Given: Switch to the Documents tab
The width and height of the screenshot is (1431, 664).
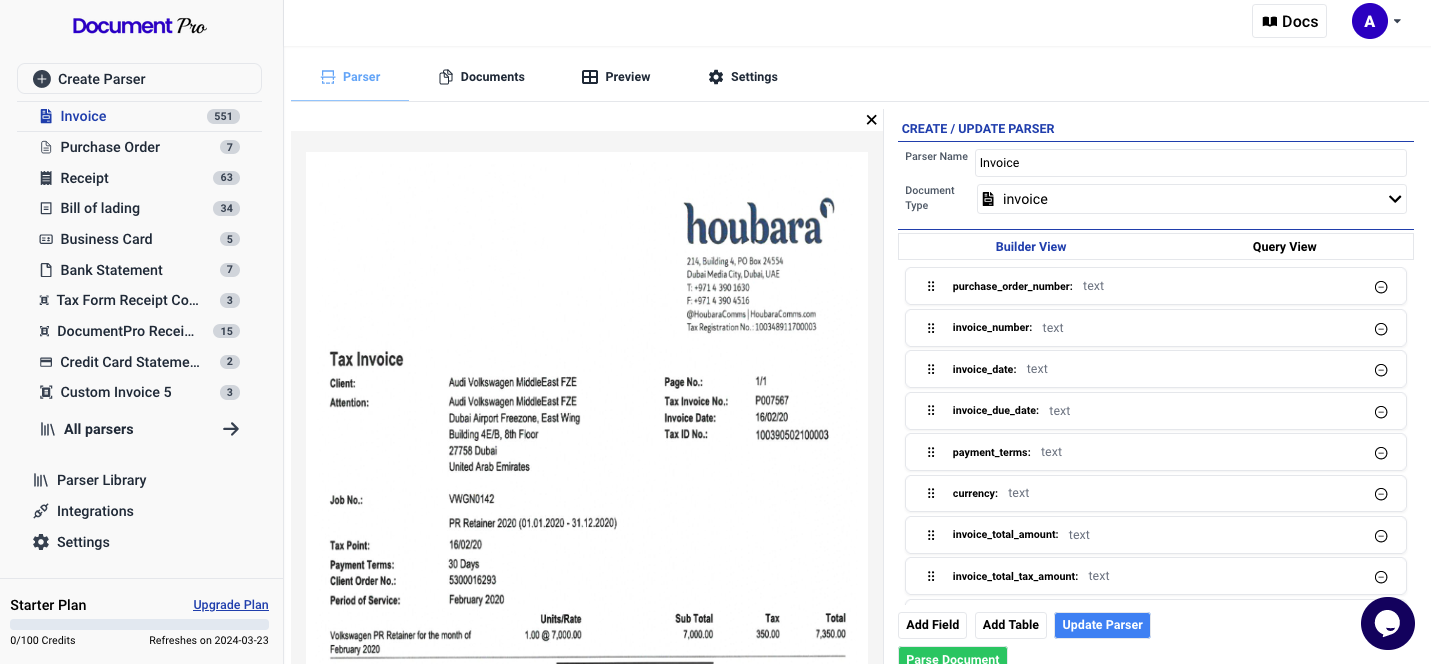Looking at the screenshot, I should coord(481,76).
